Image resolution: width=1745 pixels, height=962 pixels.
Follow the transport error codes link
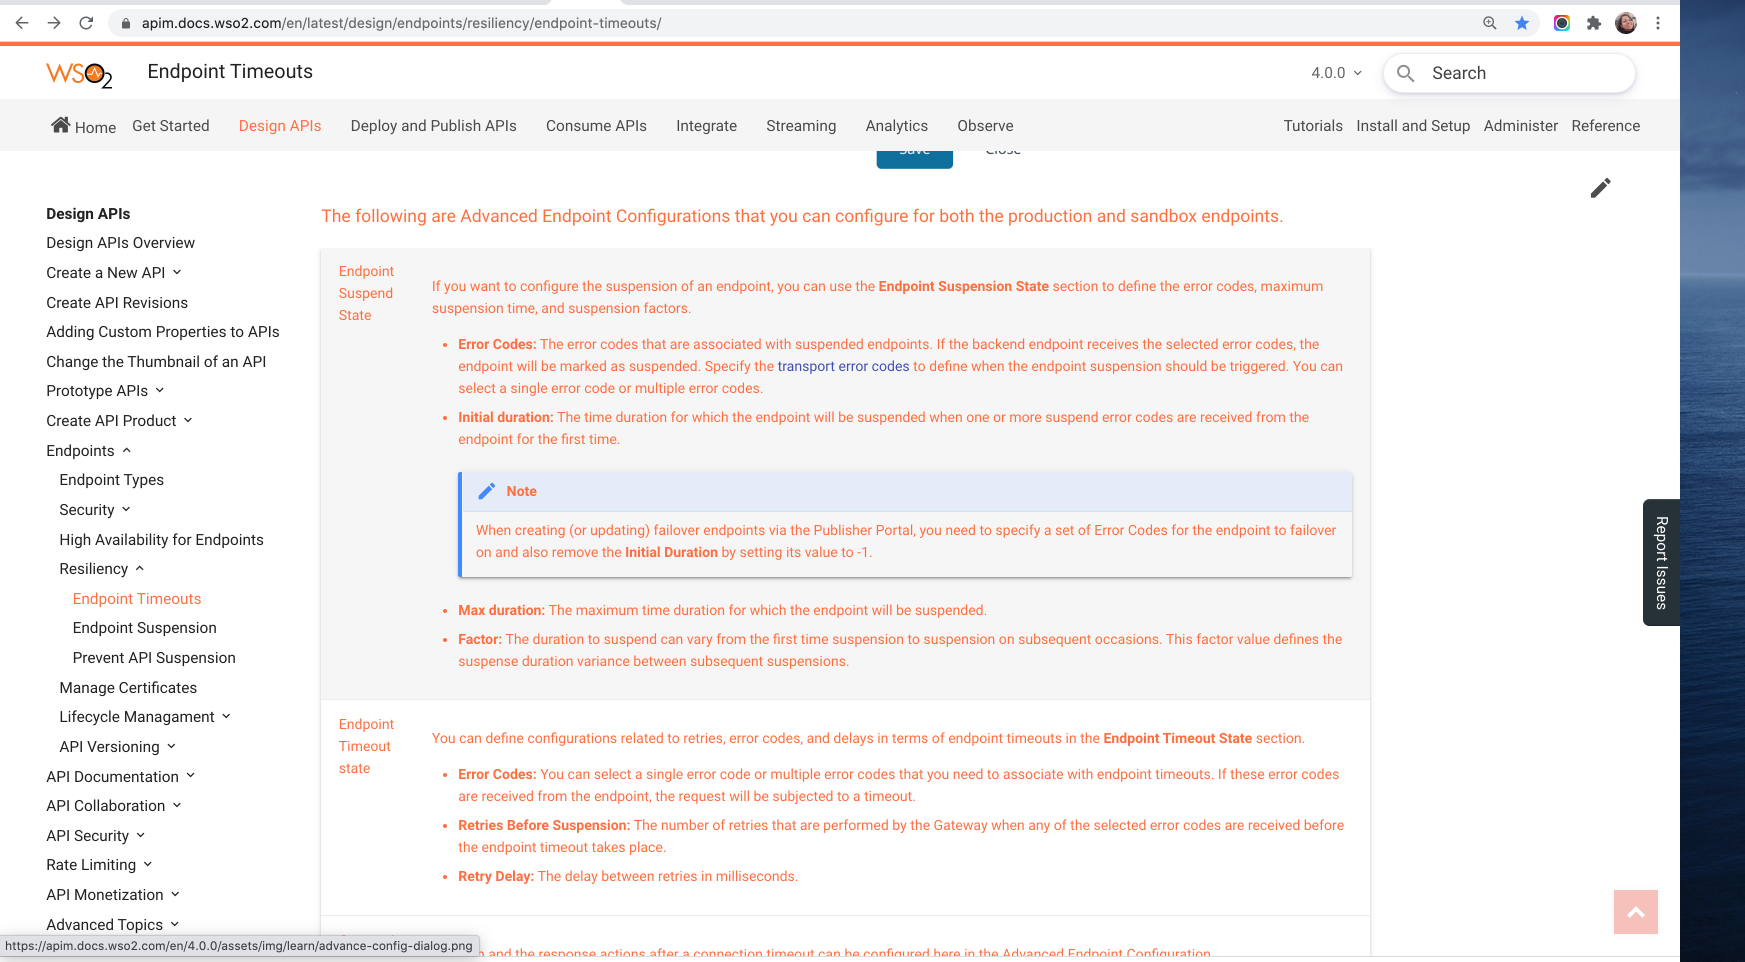tap(843, 366)
